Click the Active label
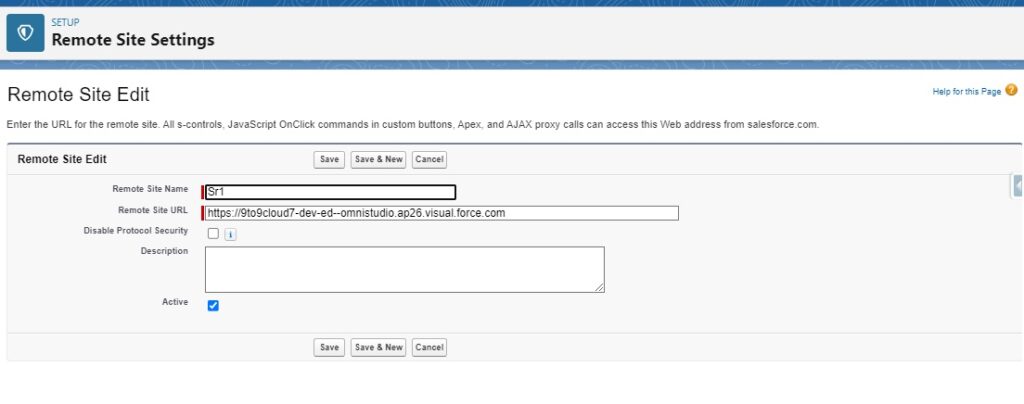Image resolution: width=1024 pixels, height=404 pixels. (175, 302)
